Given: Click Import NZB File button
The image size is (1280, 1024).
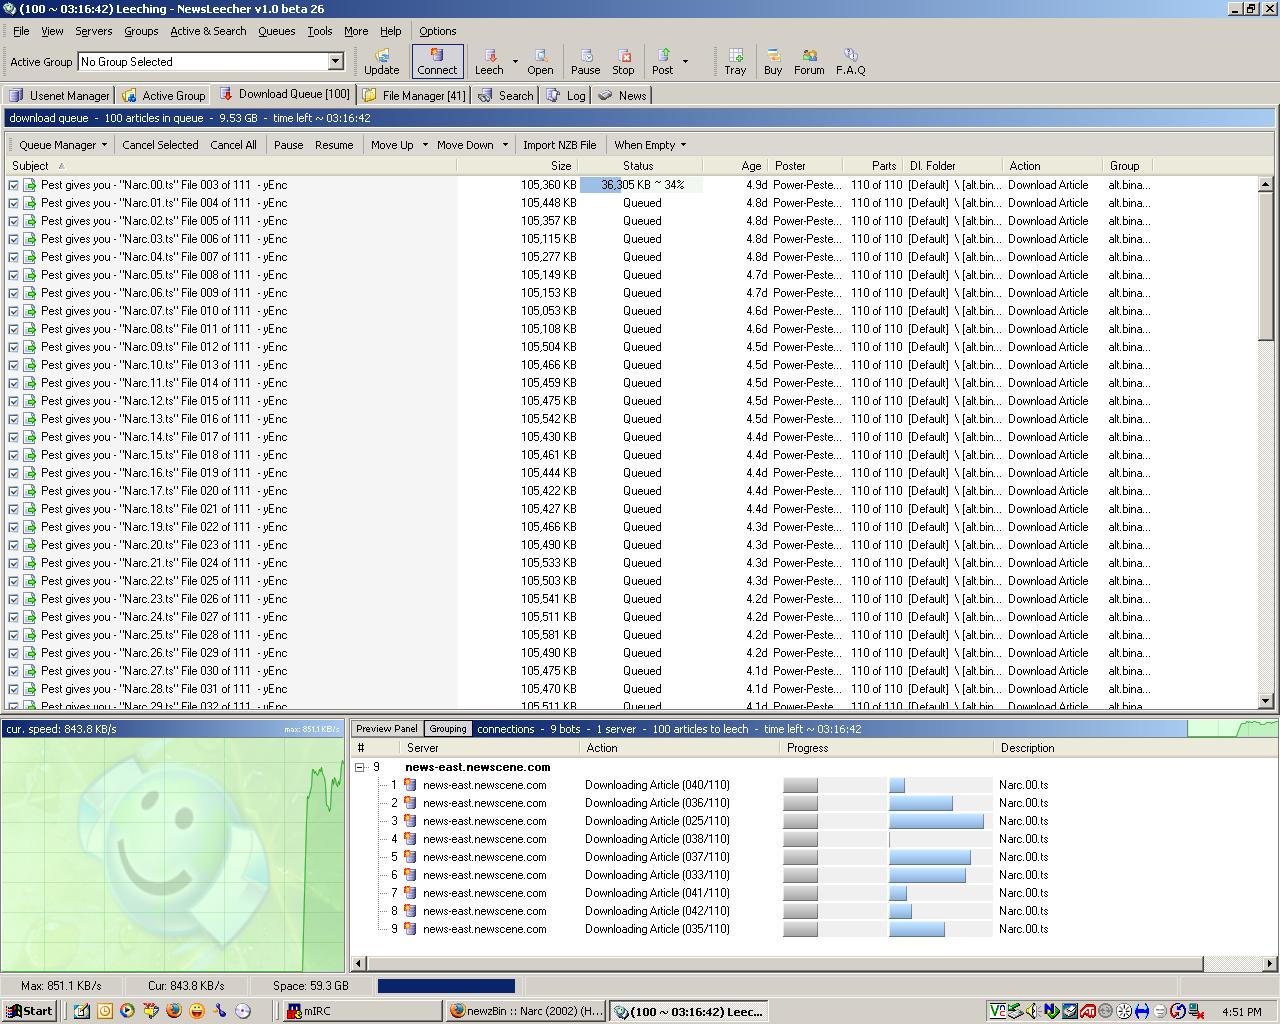Looking at the screenshot, I should point(559,145).
